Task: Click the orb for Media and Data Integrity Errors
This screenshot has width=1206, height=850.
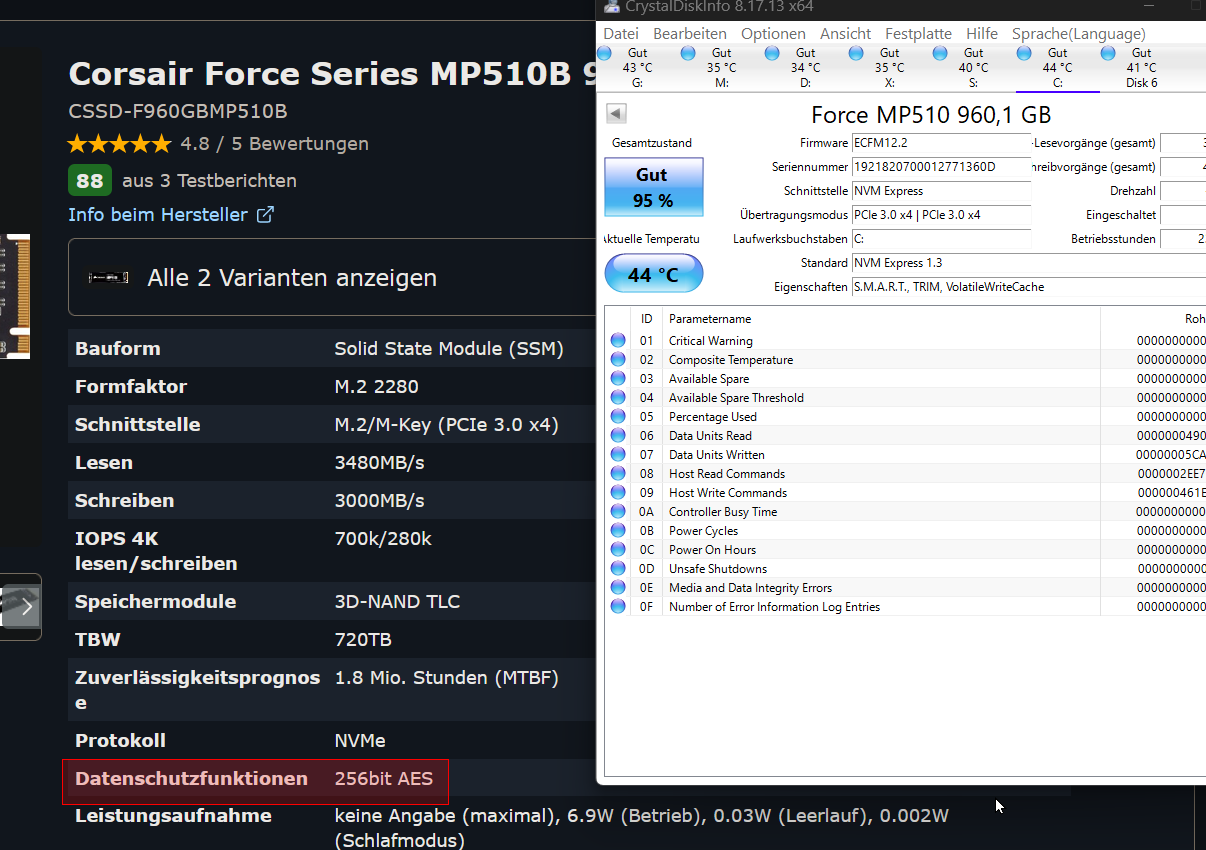Action: pyautogui.click(x=618, y=588)
